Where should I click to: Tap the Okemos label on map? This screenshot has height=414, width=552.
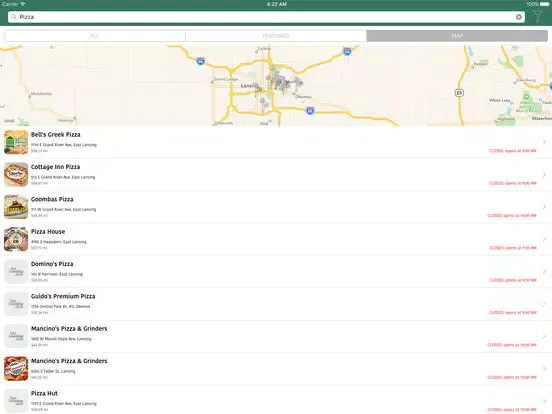[303, 97]
